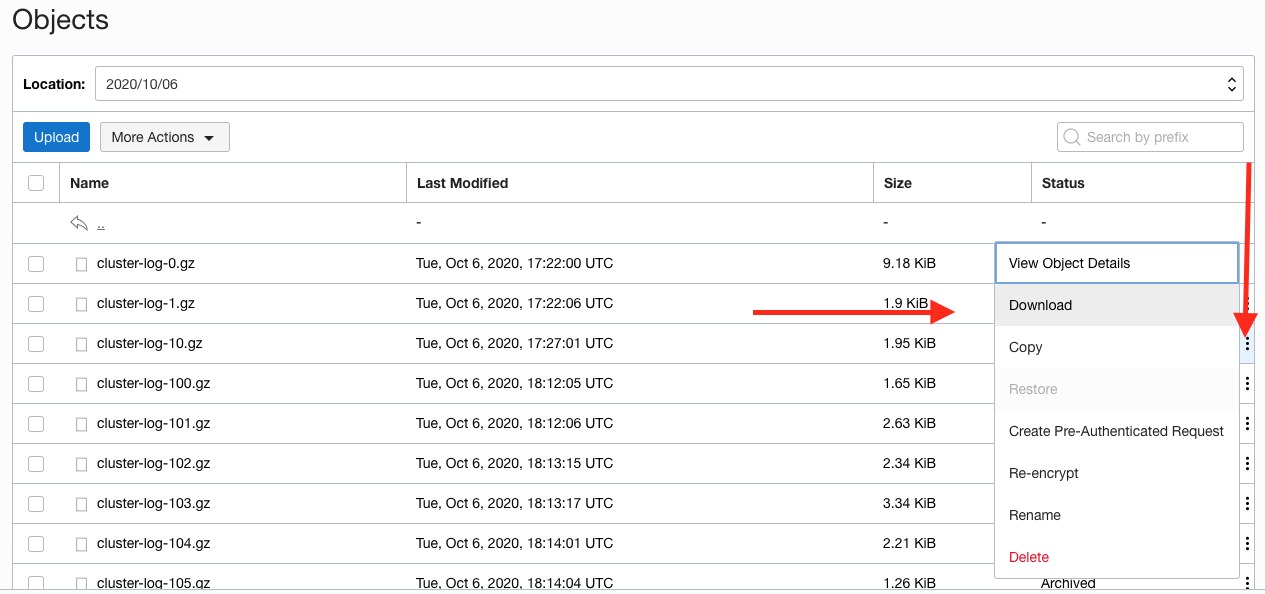Click file icon beside cluster-log-101.gz
Screen dimensions: 1265x594
[x=82, y=424]
